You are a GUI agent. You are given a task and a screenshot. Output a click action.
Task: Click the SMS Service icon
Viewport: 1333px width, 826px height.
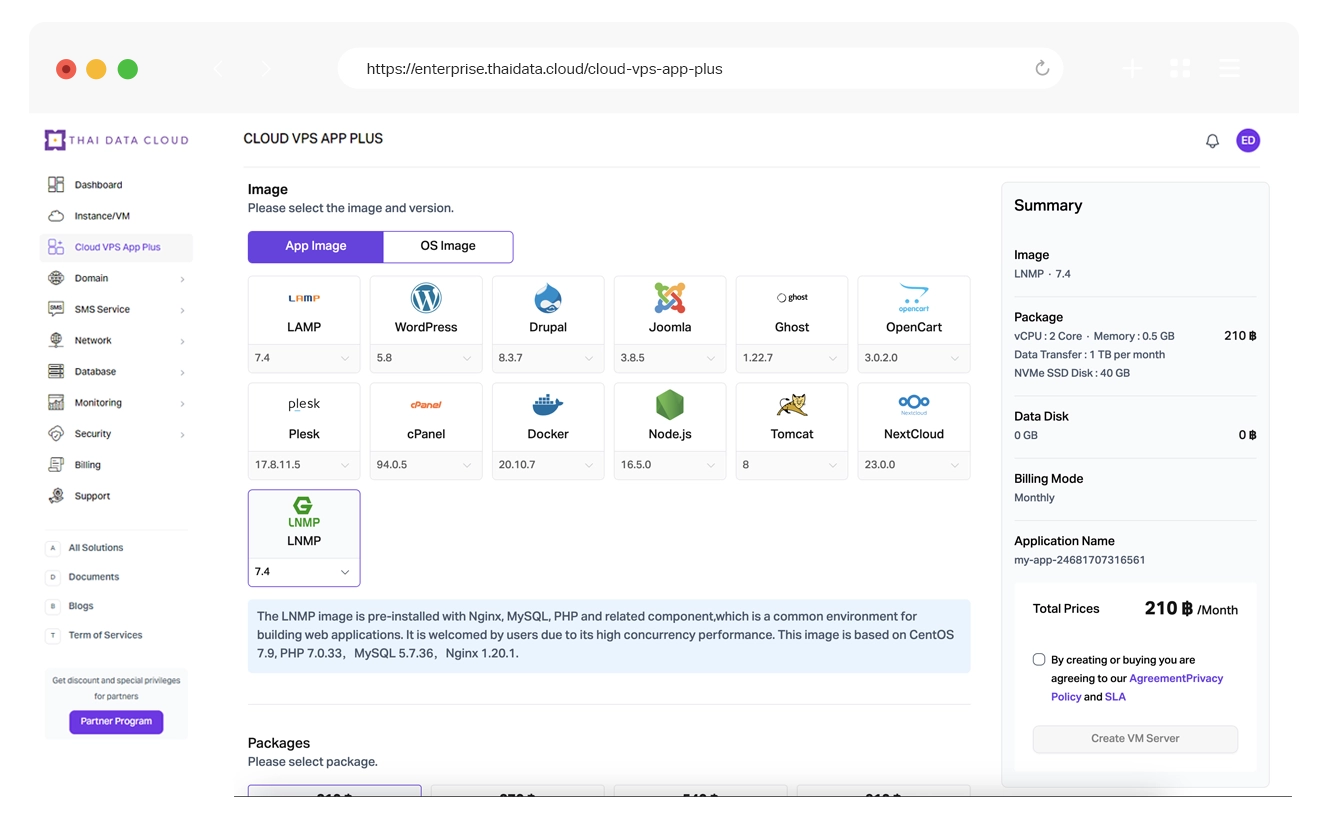(56, 309)
